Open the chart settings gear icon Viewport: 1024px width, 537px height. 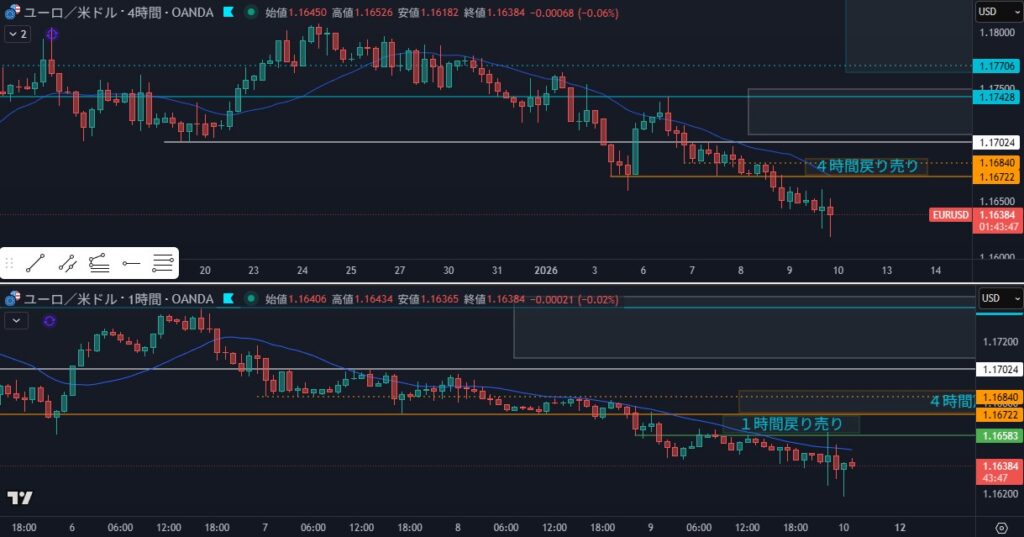tap(1001, 526)
